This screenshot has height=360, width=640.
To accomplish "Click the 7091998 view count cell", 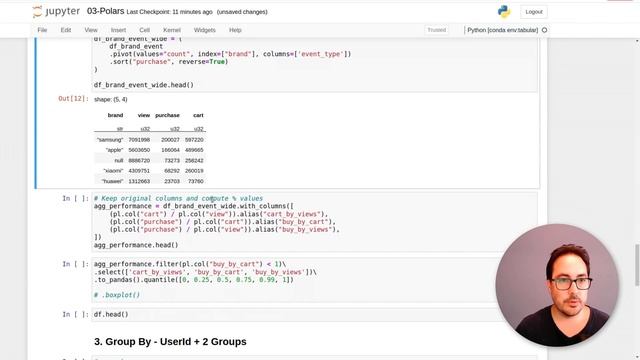I will coord(139,140).
